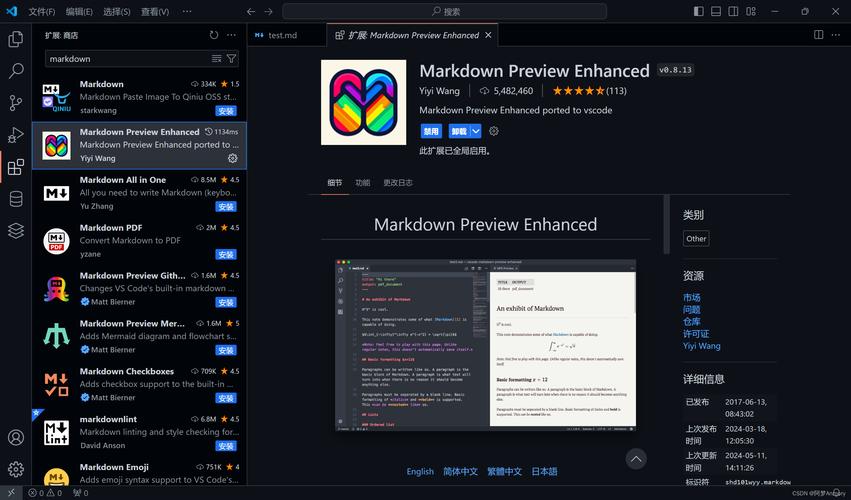Switch readme to 日本語
This screenshot has height=500, width=851.
(x=544, y=471)
